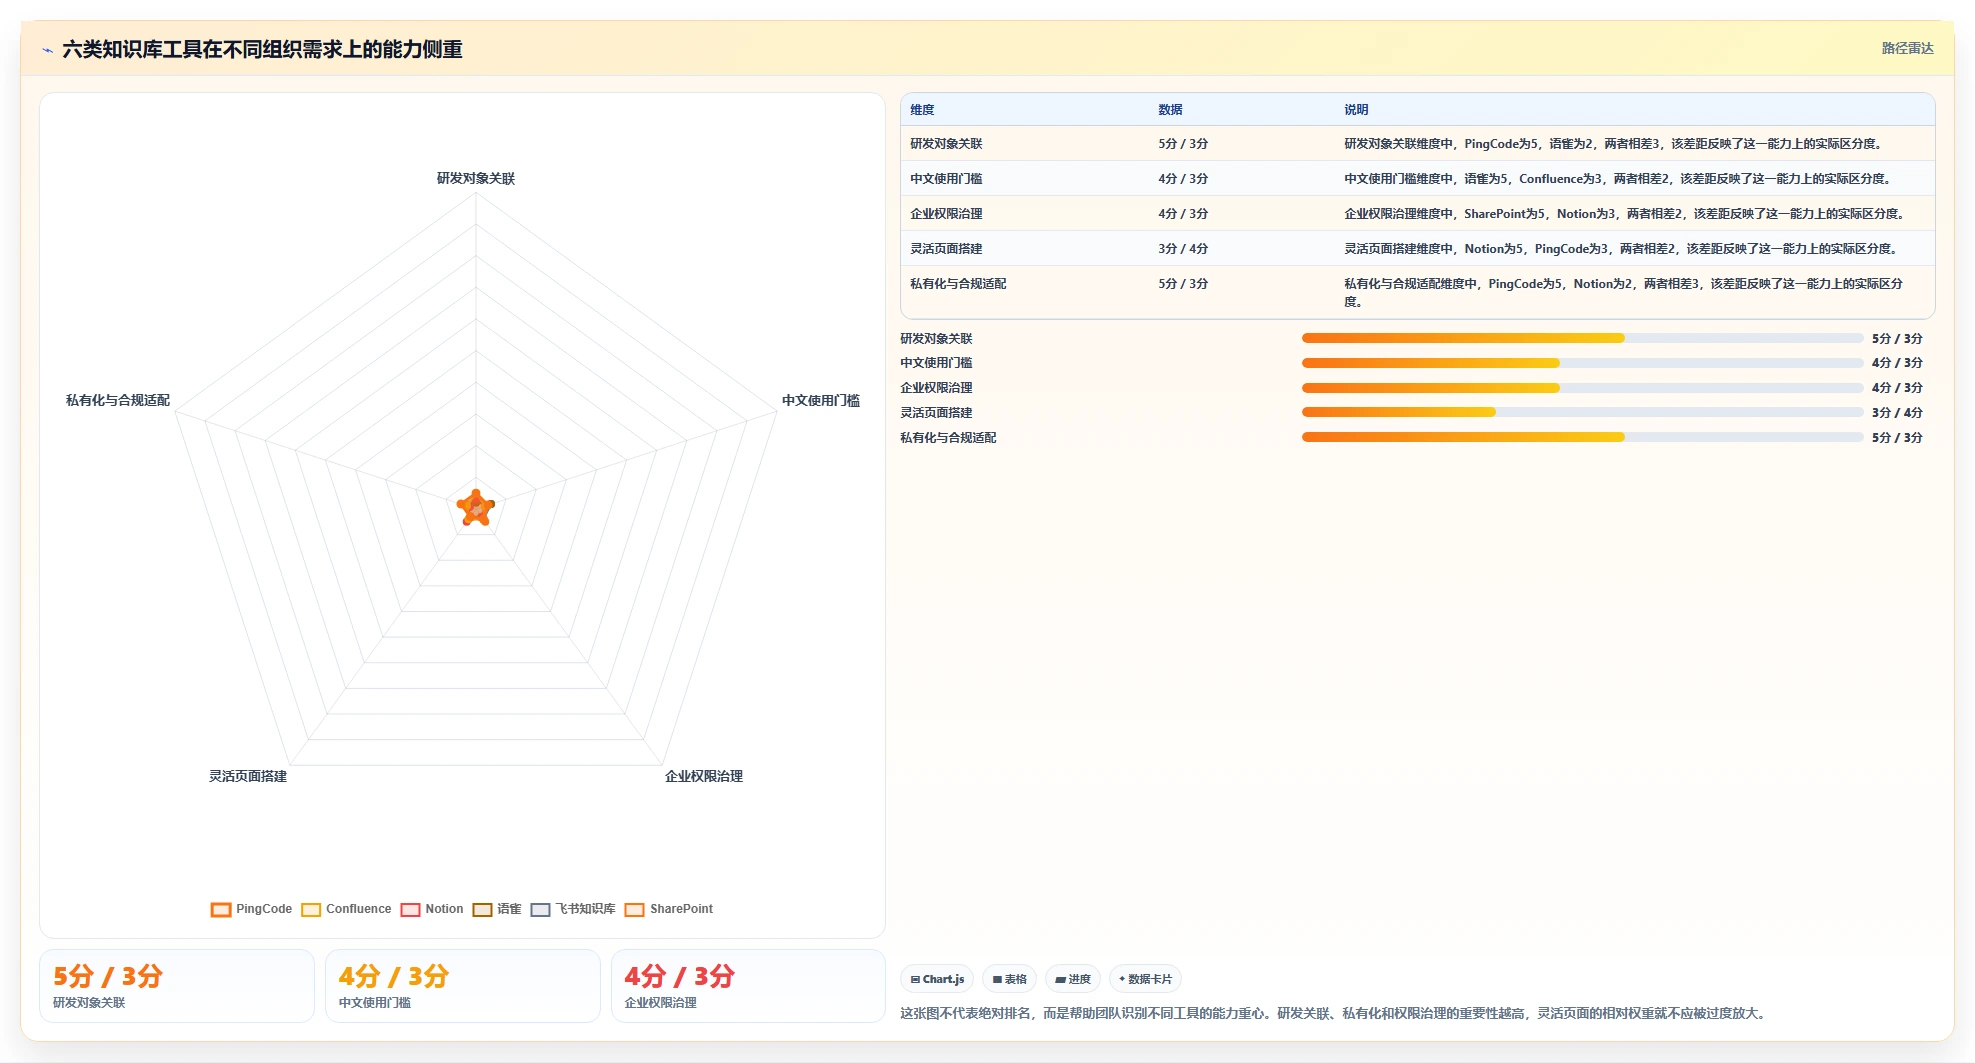Click the 路径雷达 label in header
The width and height of the screenshot is (1975, 1063).
click(1907, 48)
